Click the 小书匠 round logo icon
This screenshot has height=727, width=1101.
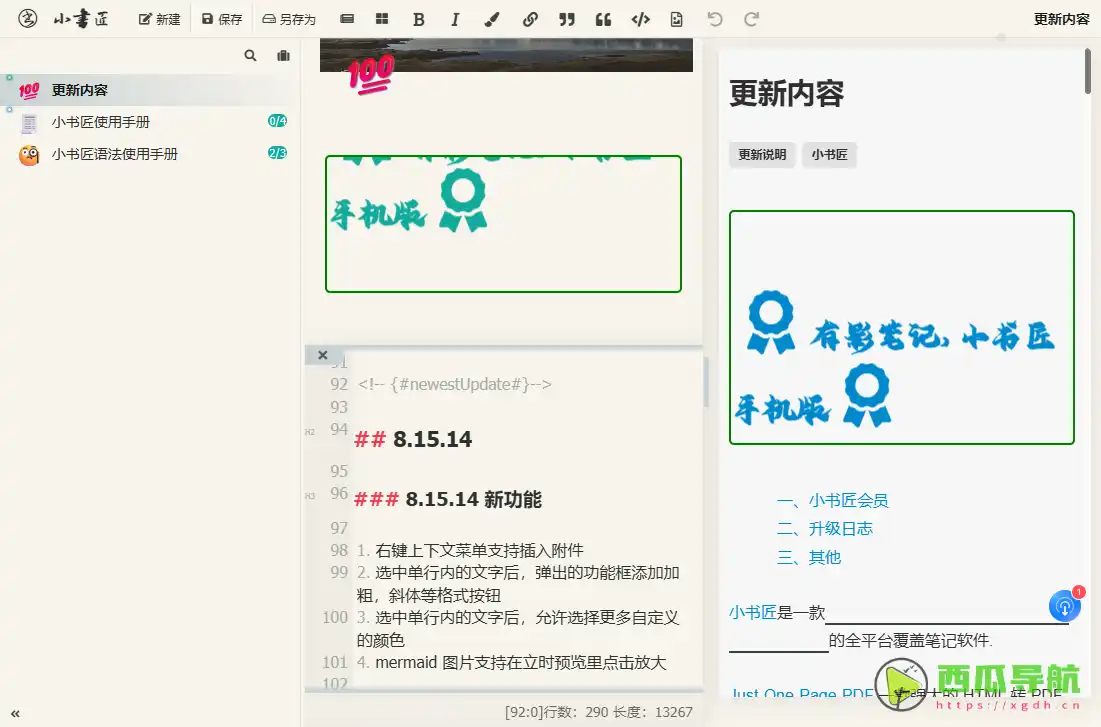click(27, 18)
